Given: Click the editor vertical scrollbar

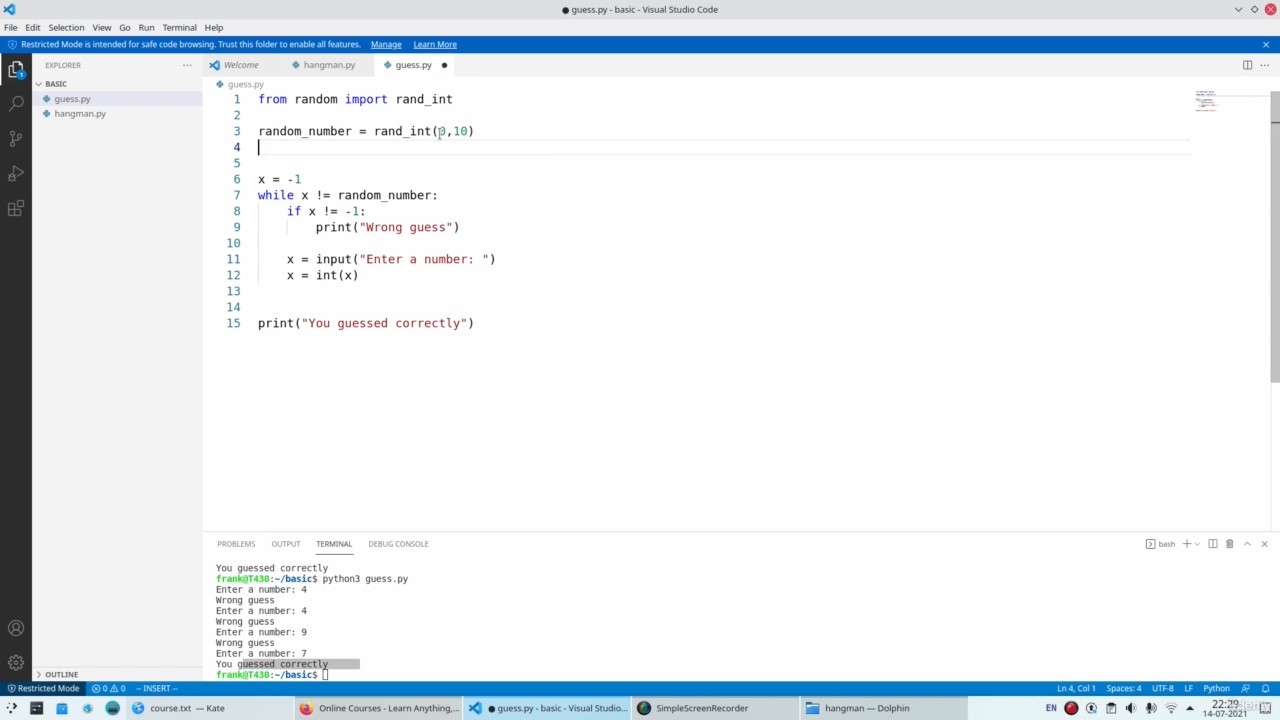Looking at the screenshot, I should (x=1275, y=236).
